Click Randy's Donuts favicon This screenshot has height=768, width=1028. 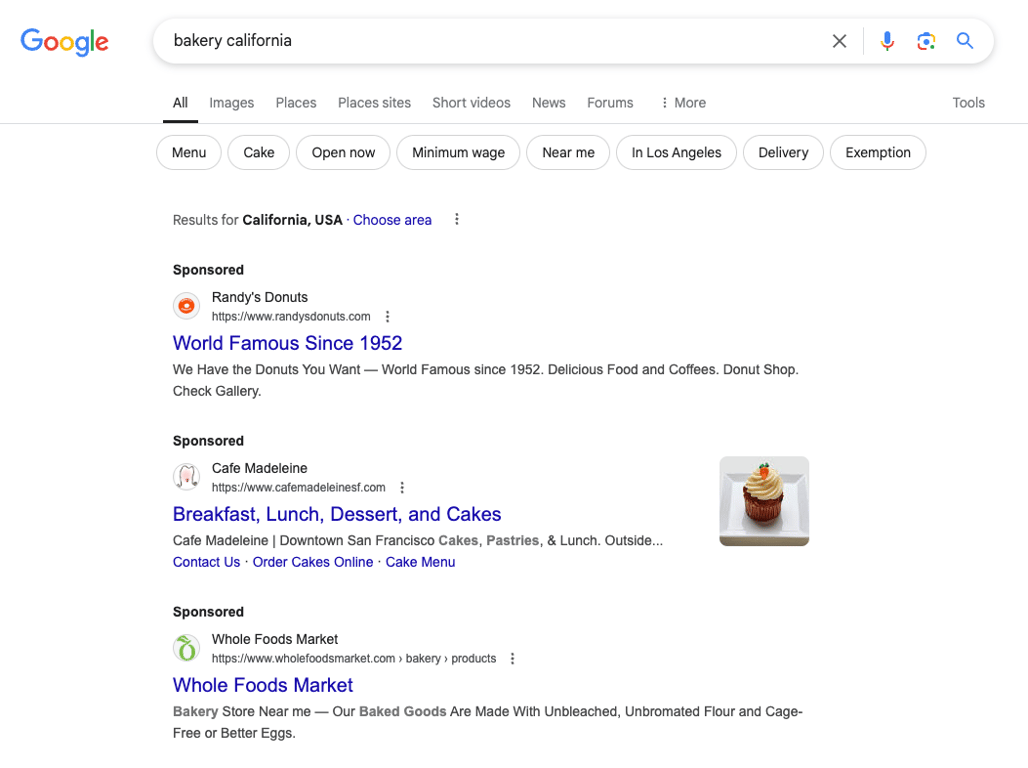pos(186,306)
